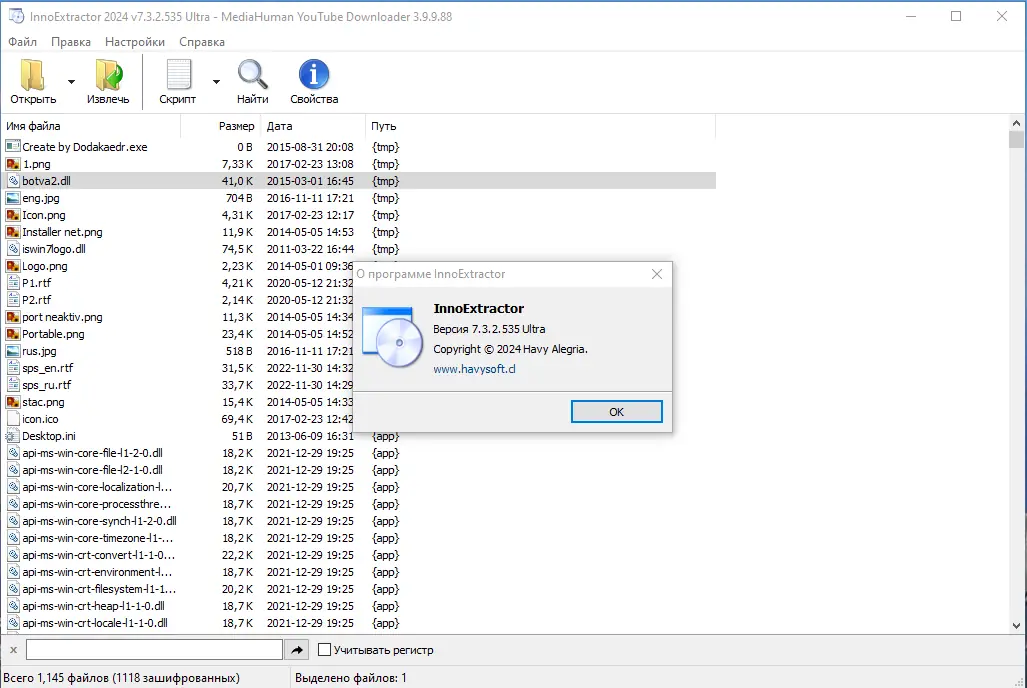The width and height of the screenshot is (1027, 688).
Task: Select the eng.jpg file icon
Action: tap(12, 198)
